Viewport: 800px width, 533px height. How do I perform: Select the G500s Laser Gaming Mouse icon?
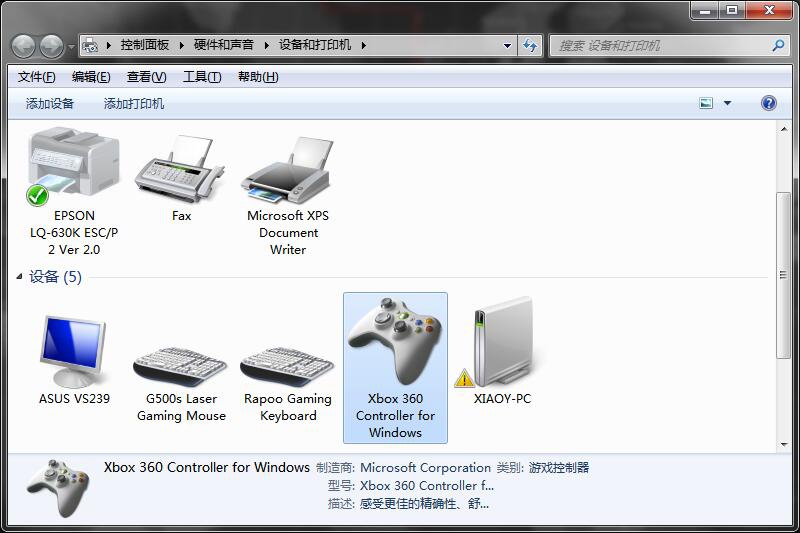[x=181, y=367]
